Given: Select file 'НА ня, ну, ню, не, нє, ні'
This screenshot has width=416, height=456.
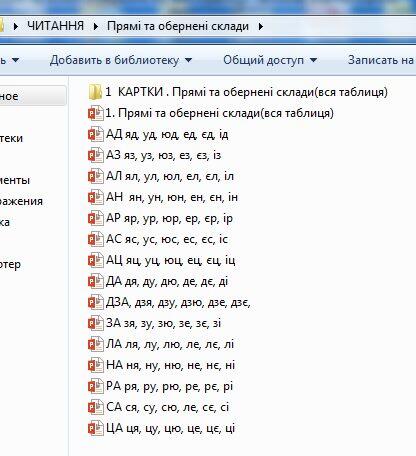Looking at the screenshot, I should click(x=170, y=365).
